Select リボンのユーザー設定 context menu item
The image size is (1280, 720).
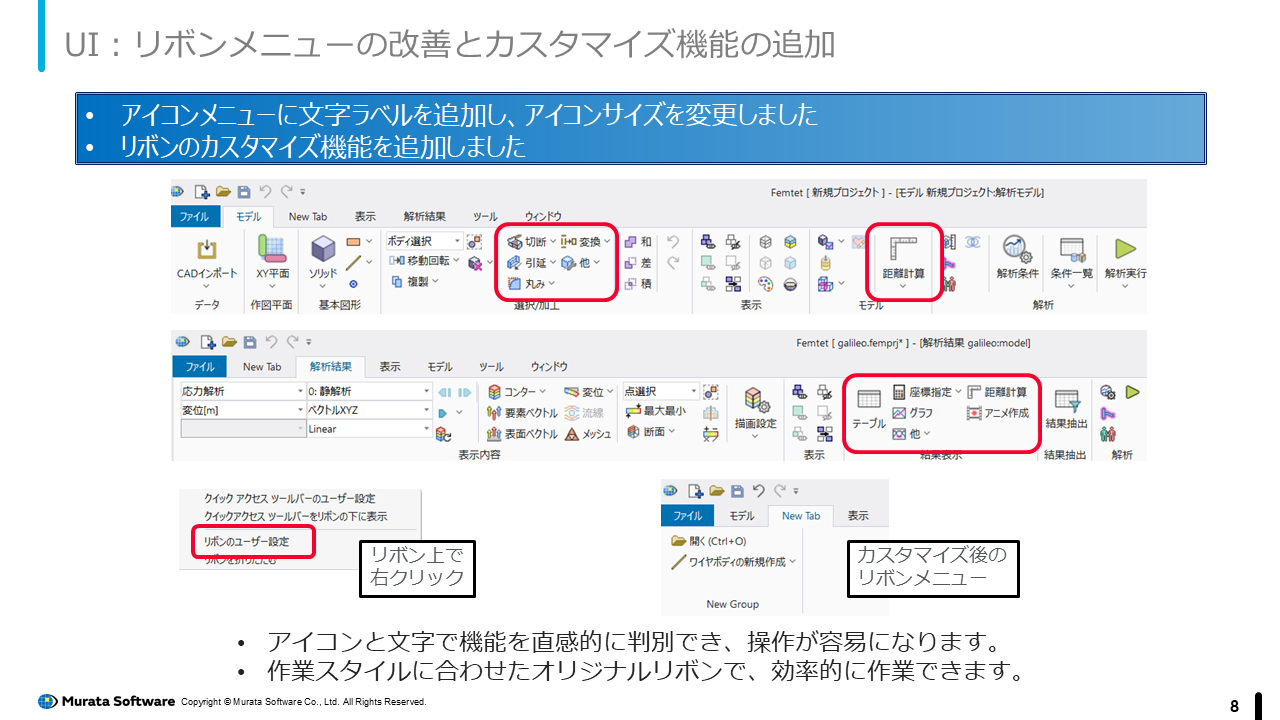point(246,541)
